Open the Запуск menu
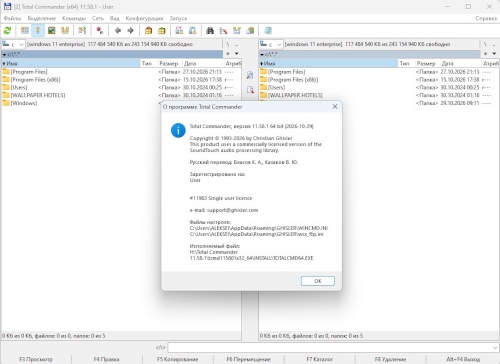This screenshot has height=364, width=500. [178, 18]
